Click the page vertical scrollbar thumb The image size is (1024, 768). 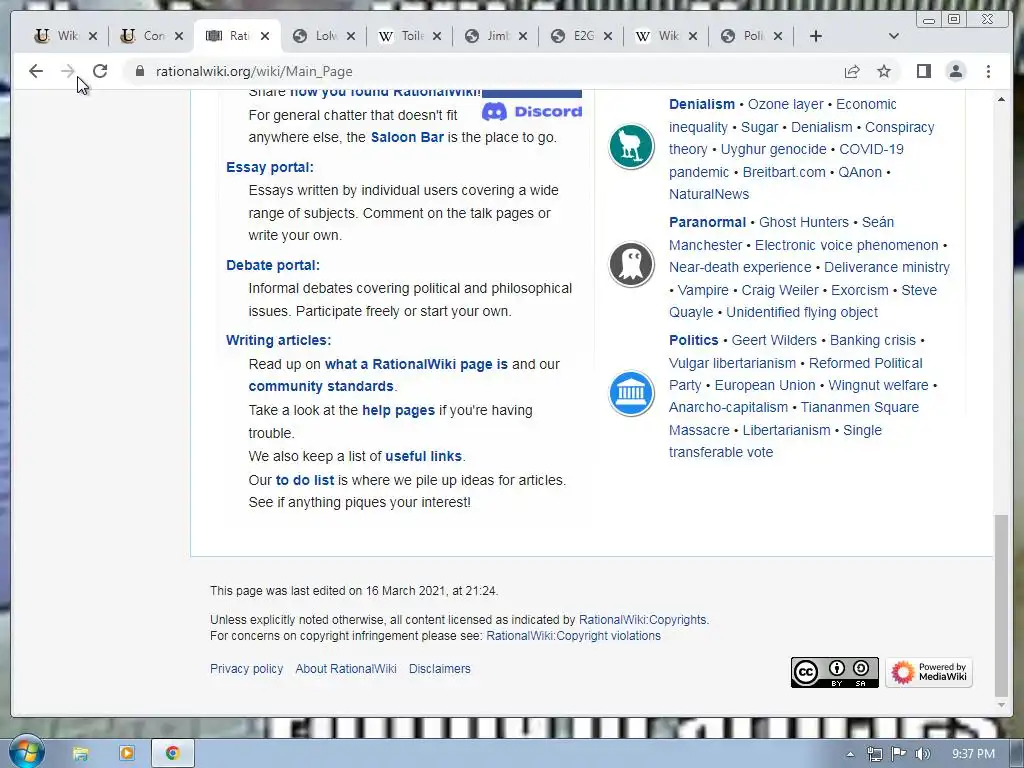[x=1001, y=605]
